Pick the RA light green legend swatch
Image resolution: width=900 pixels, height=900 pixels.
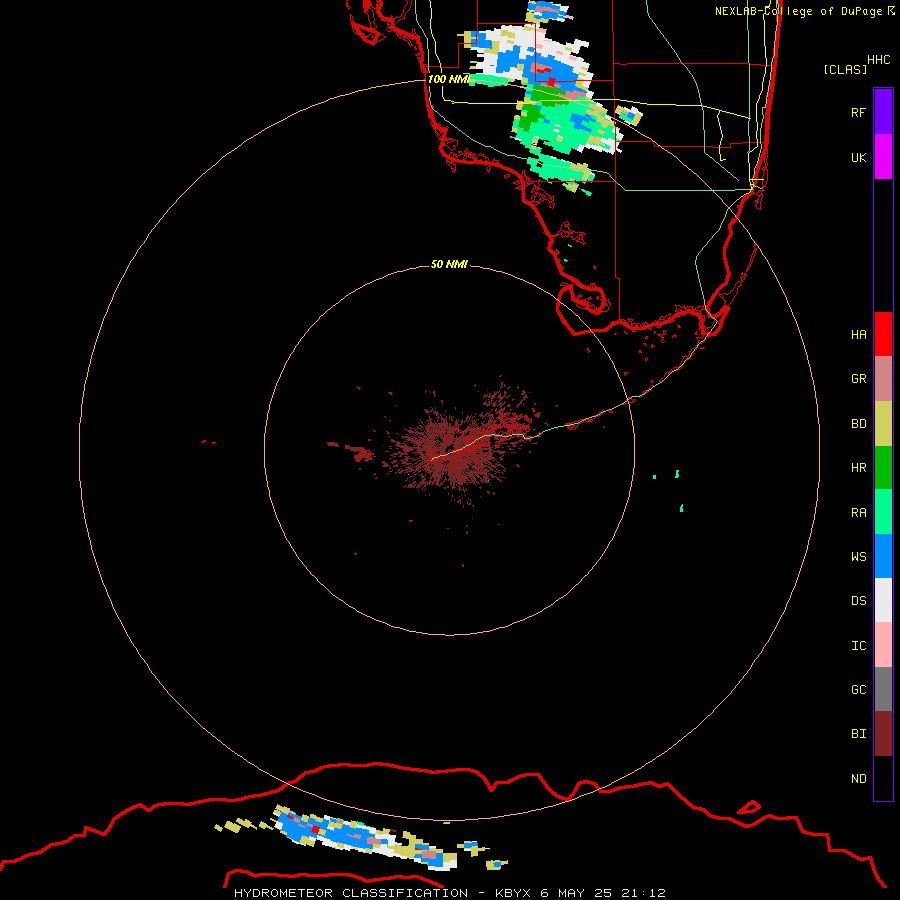883,512
